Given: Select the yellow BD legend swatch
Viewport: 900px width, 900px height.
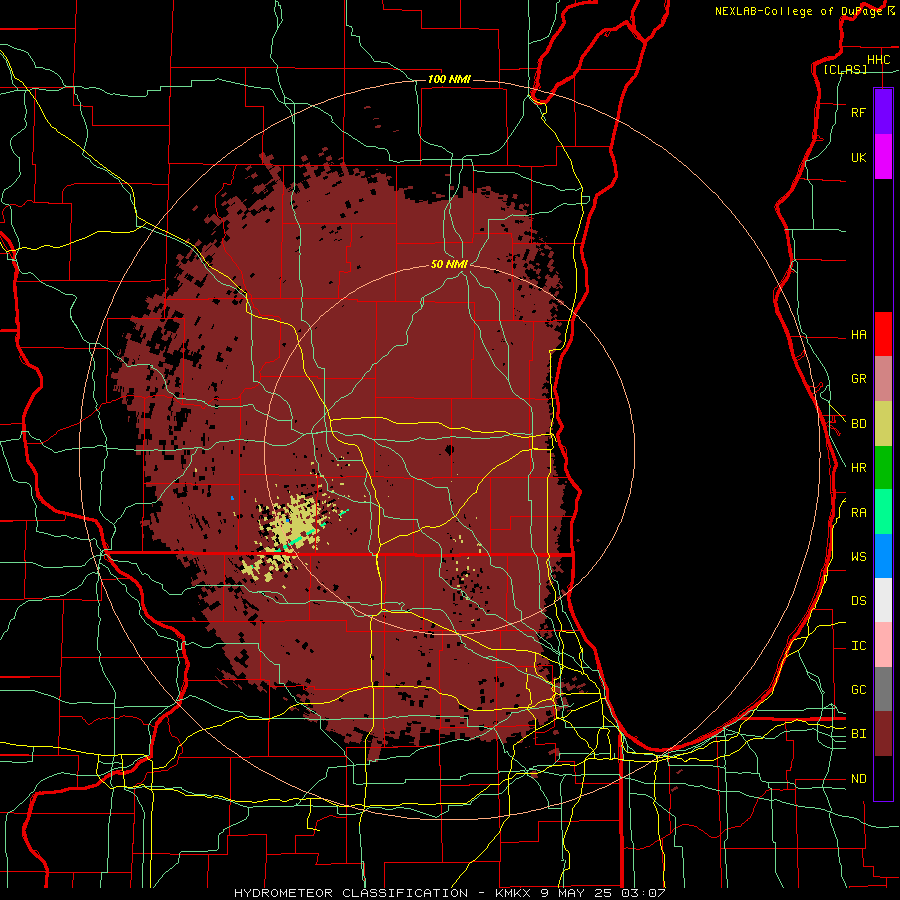Looking at the screenshot, I should (x=883, y=424).
